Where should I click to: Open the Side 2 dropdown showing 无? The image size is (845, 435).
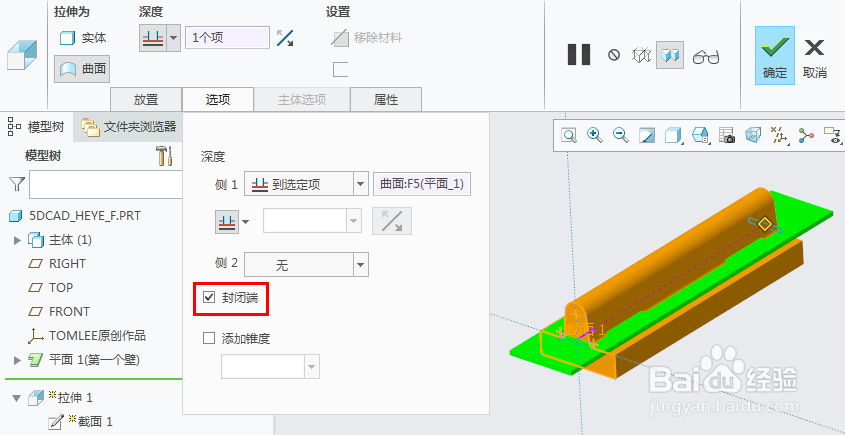(306, 265)
